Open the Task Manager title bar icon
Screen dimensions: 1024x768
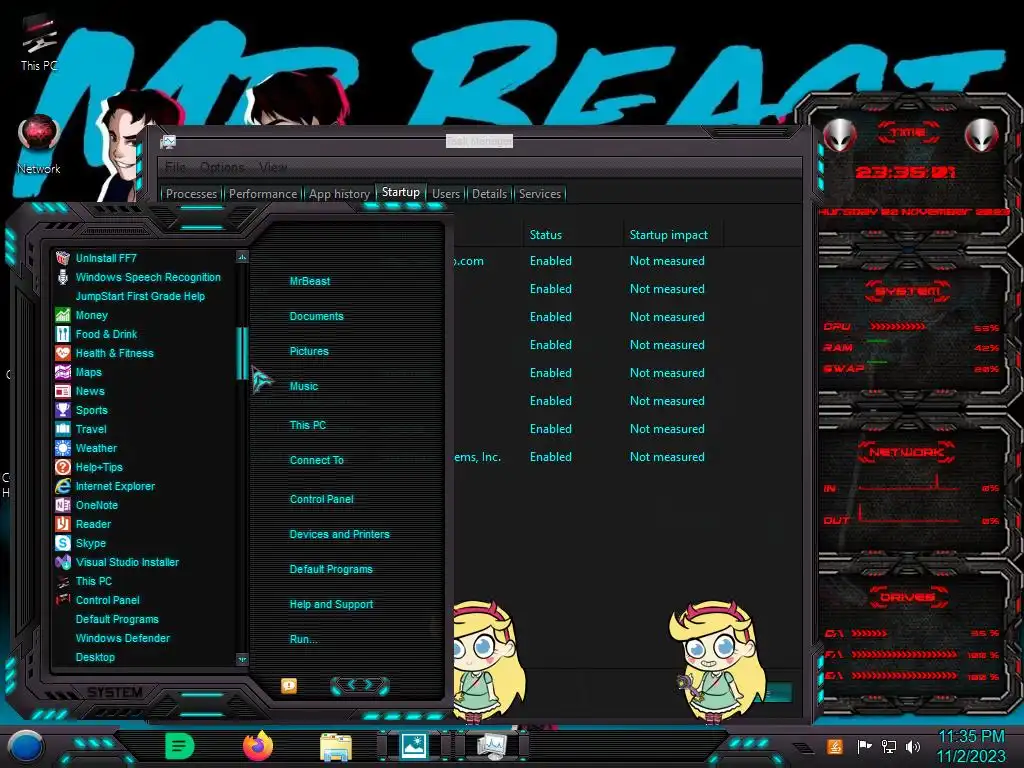click(x=168, y=142)
